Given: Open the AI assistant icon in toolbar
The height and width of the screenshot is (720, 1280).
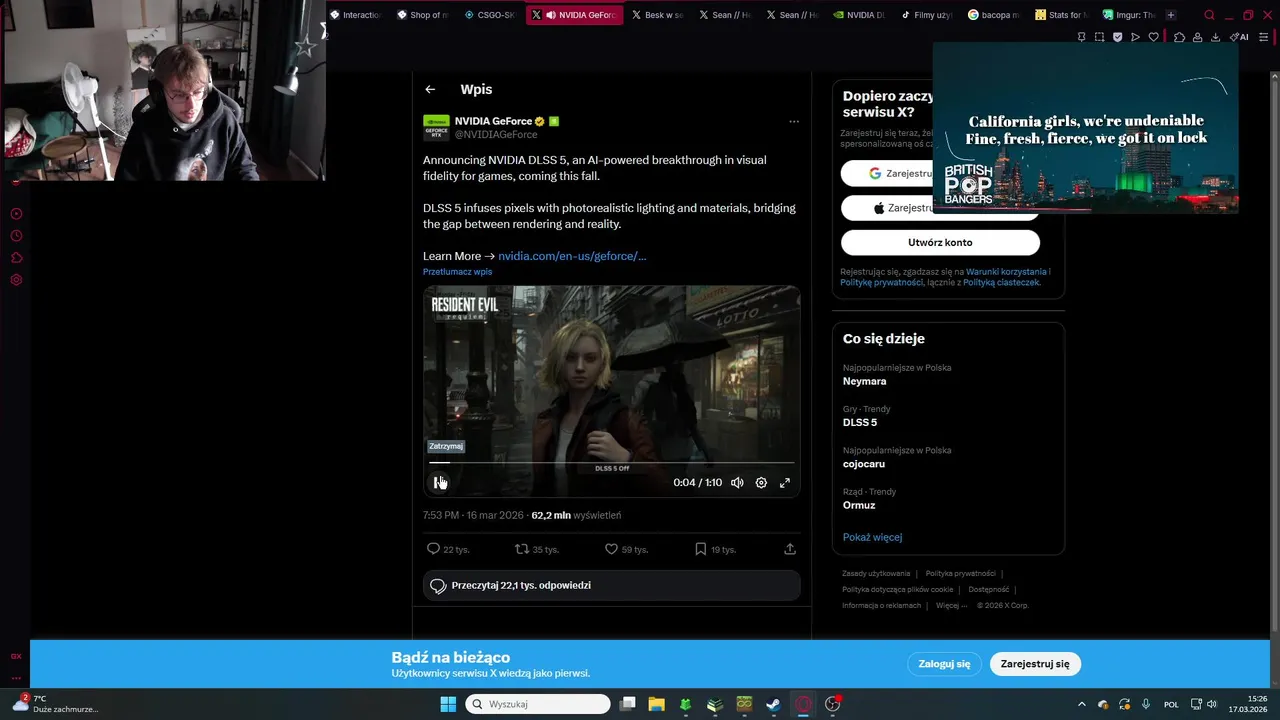Looking at the screenshot, I should pyautogui.click(x=1239, y=37).
